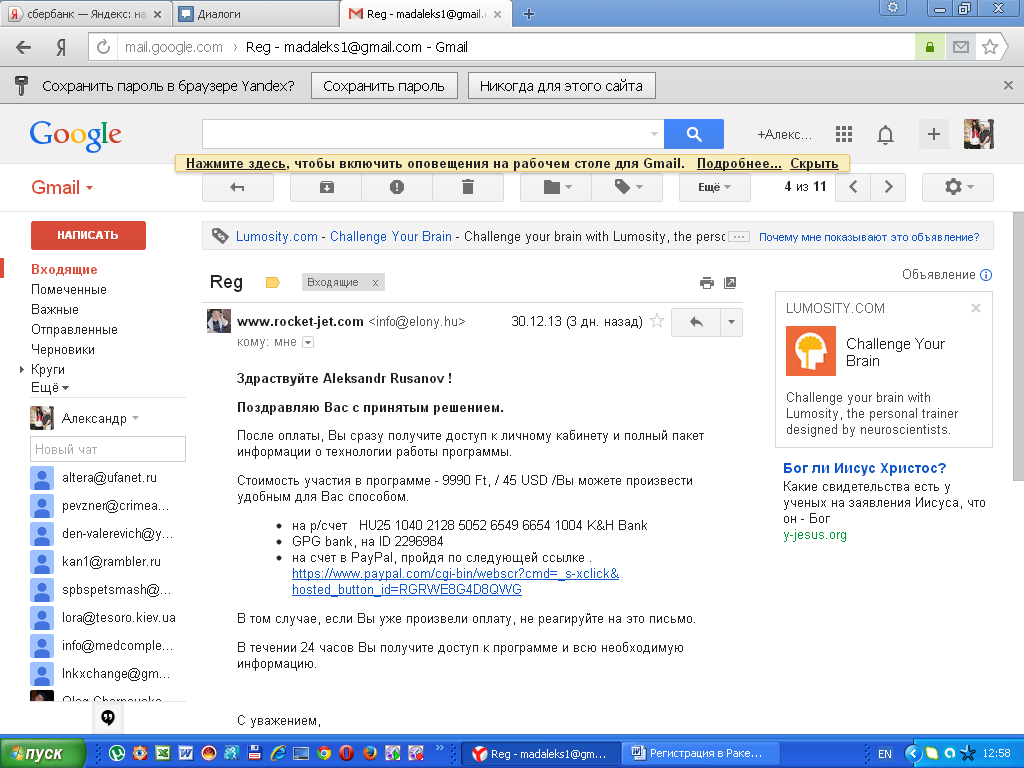Click the Gmail search input field

point(426,134)
